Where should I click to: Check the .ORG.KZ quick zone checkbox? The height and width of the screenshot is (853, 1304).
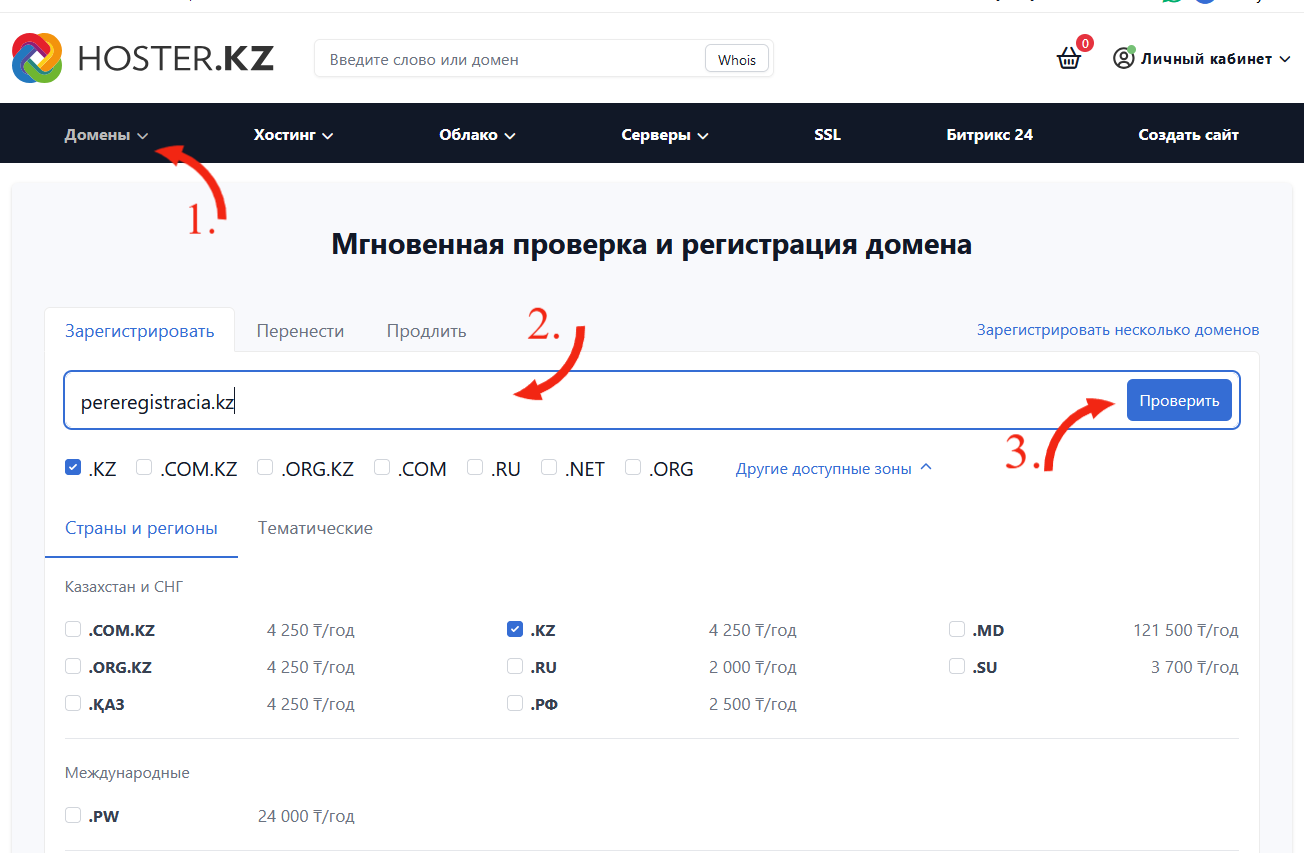click(265, 467)
